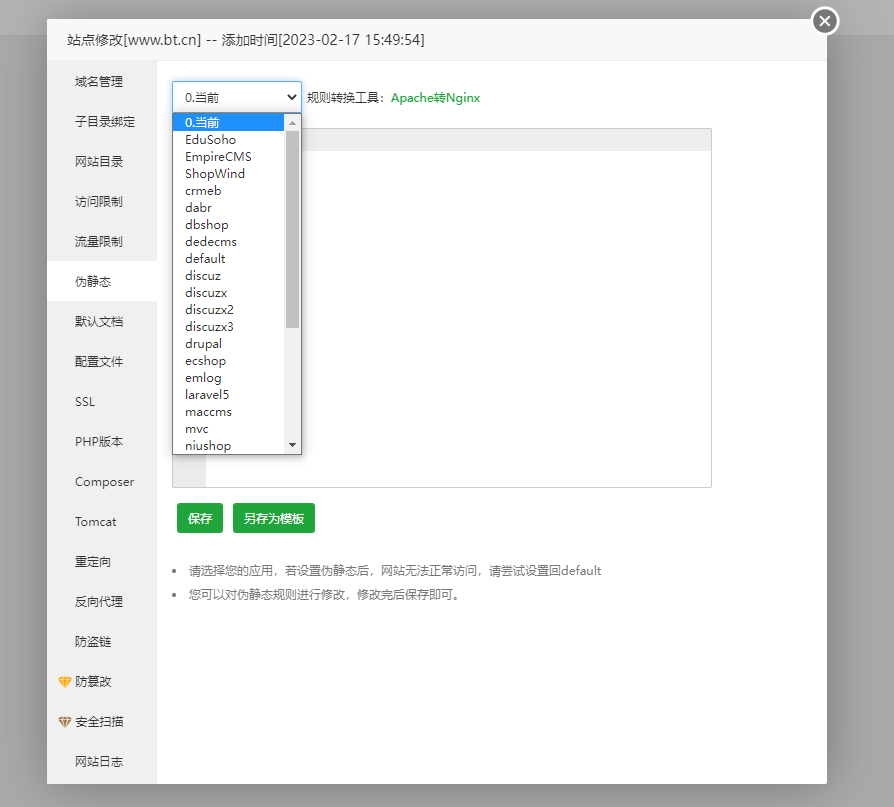Screen dimensions: 894x807
Task: Click the green 保存 button
Action: click(200, 519)
